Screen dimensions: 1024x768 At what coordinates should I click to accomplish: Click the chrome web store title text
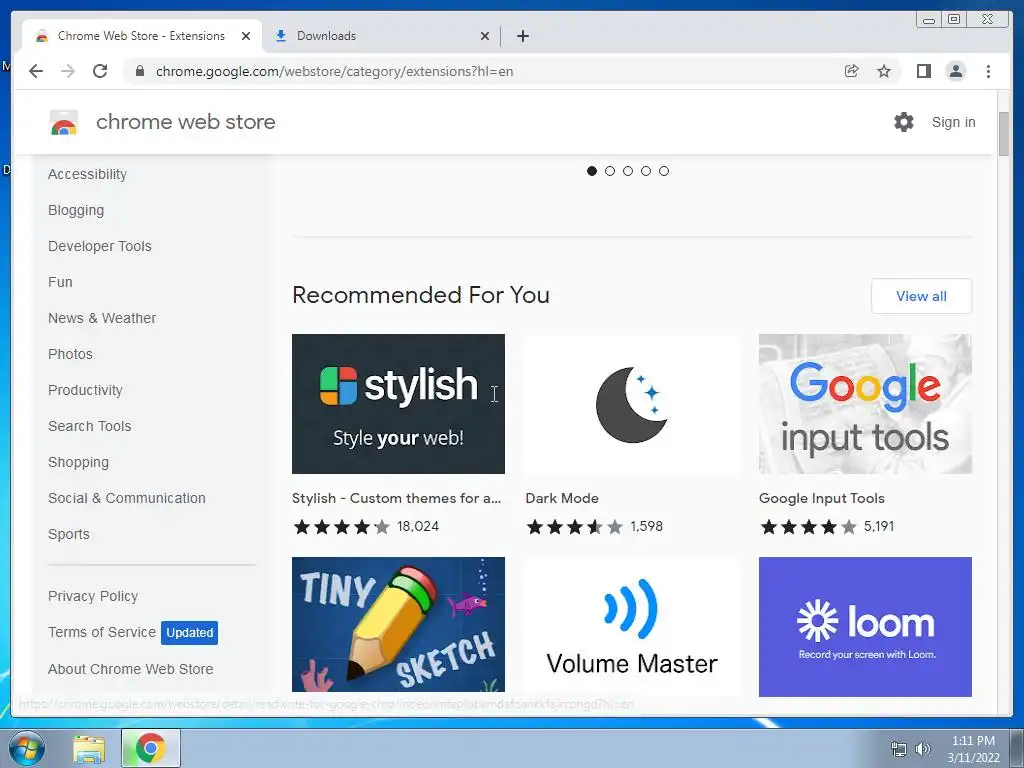pos(185,122)
